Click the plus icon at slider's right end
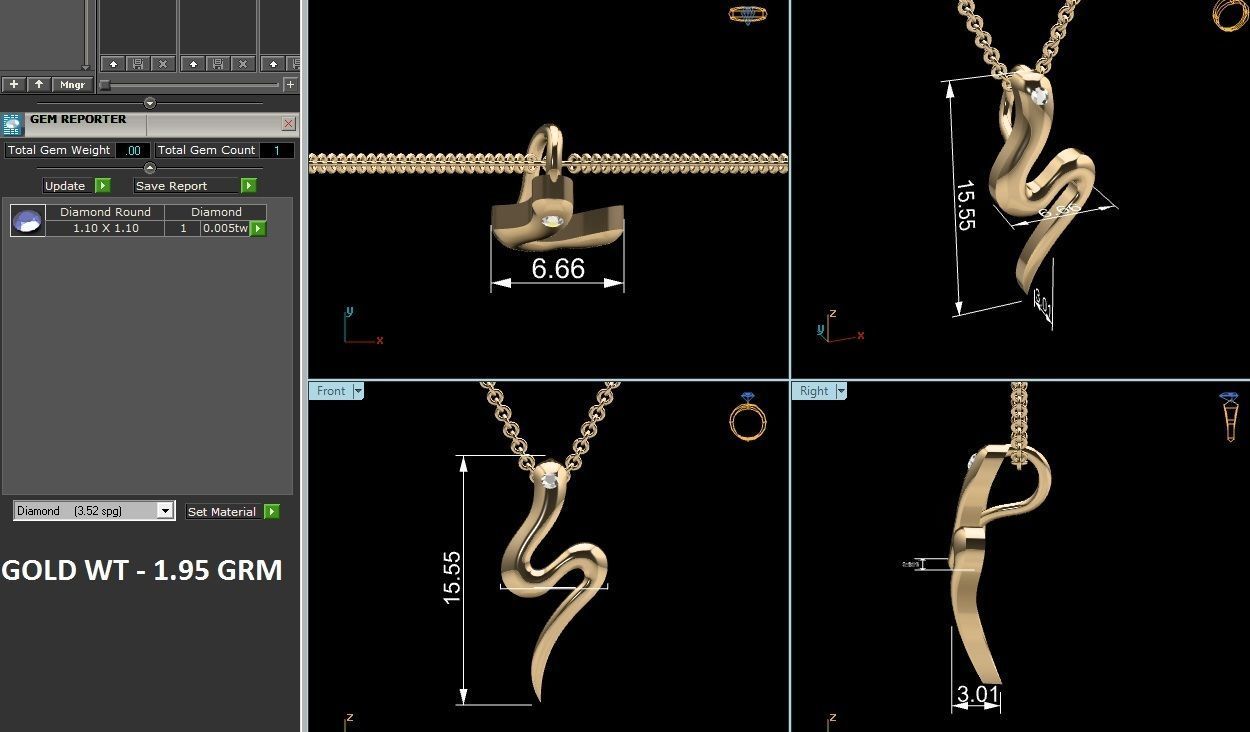The image size is (1250, 732). [x=290, y=85]
